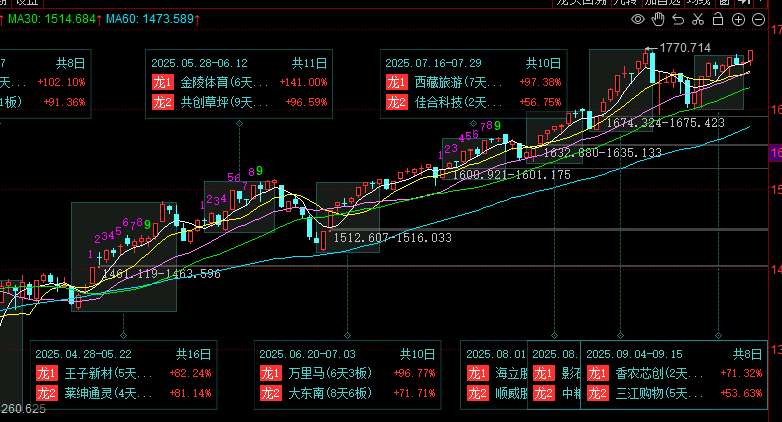Click the undo arrow icon
The width and height of the screenshot is (782, 422).
click(x=678, y=19)
